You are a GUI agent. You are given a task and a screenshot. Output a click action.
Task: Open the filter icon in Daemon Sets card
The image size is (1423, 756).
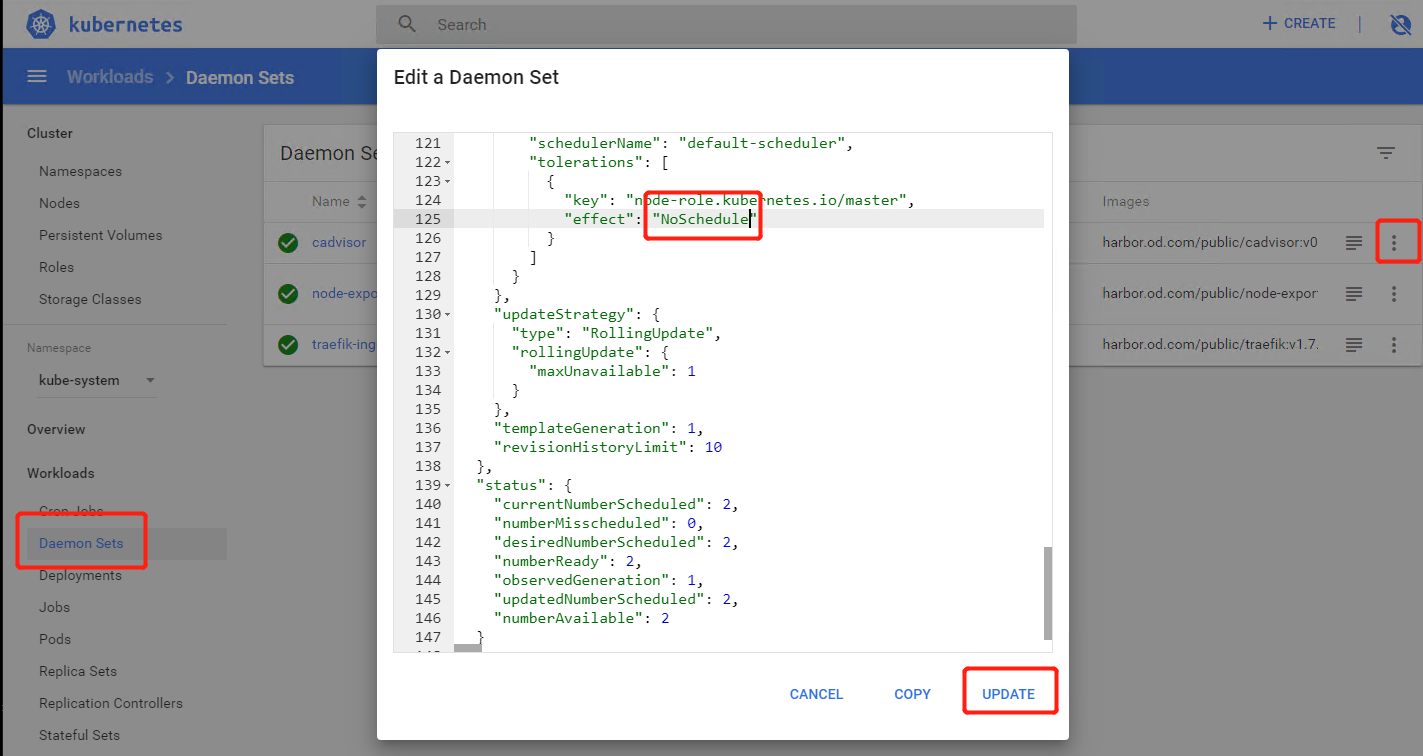click(1385, 153)
